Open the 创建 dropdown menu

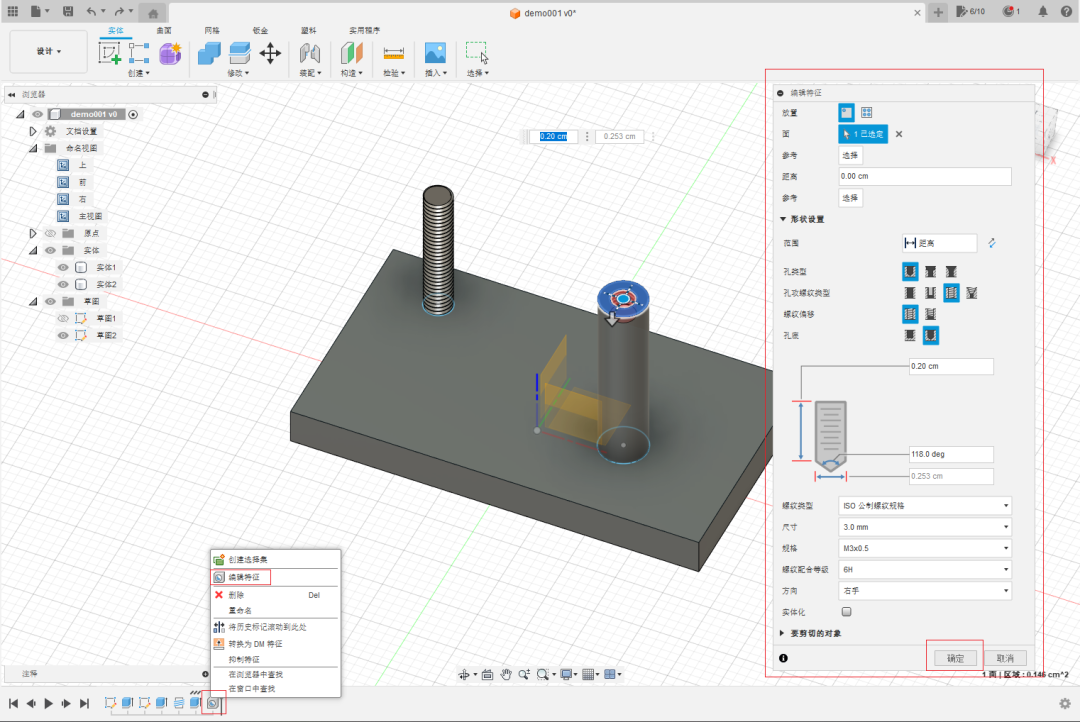pyautogui.click(x=138, y=73)
